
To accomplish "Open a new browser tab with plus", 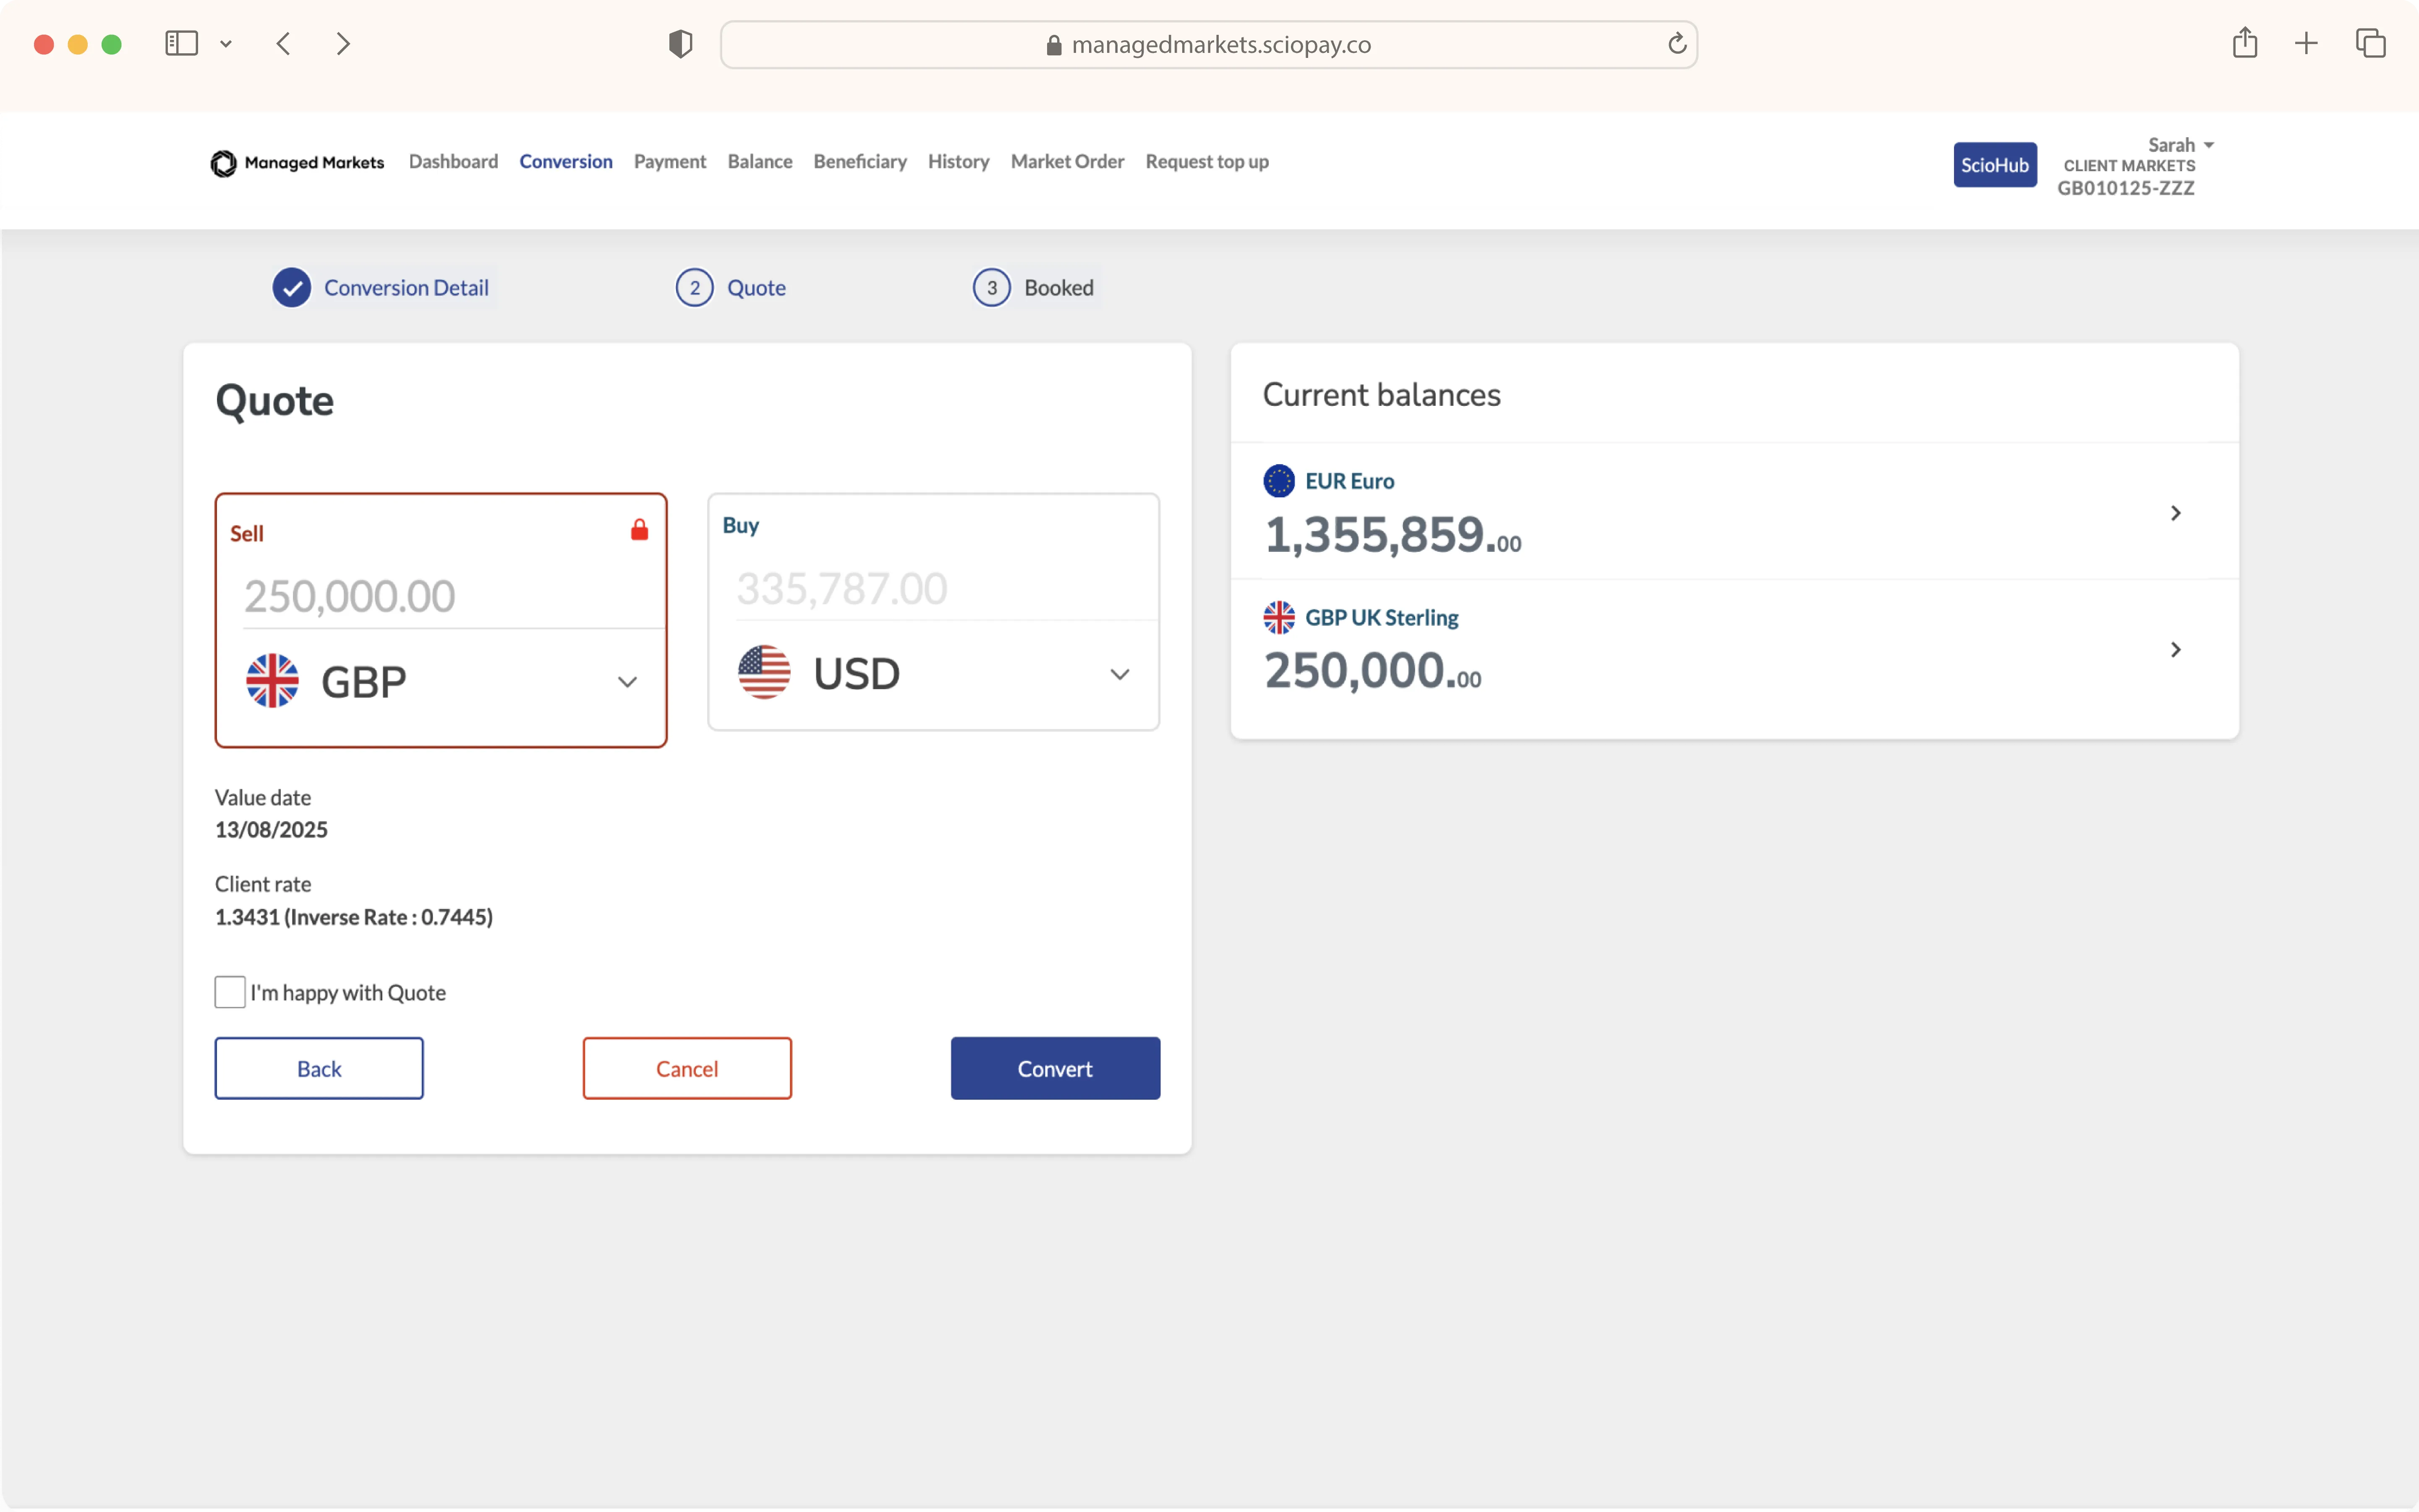I will tap(2306, 43).
